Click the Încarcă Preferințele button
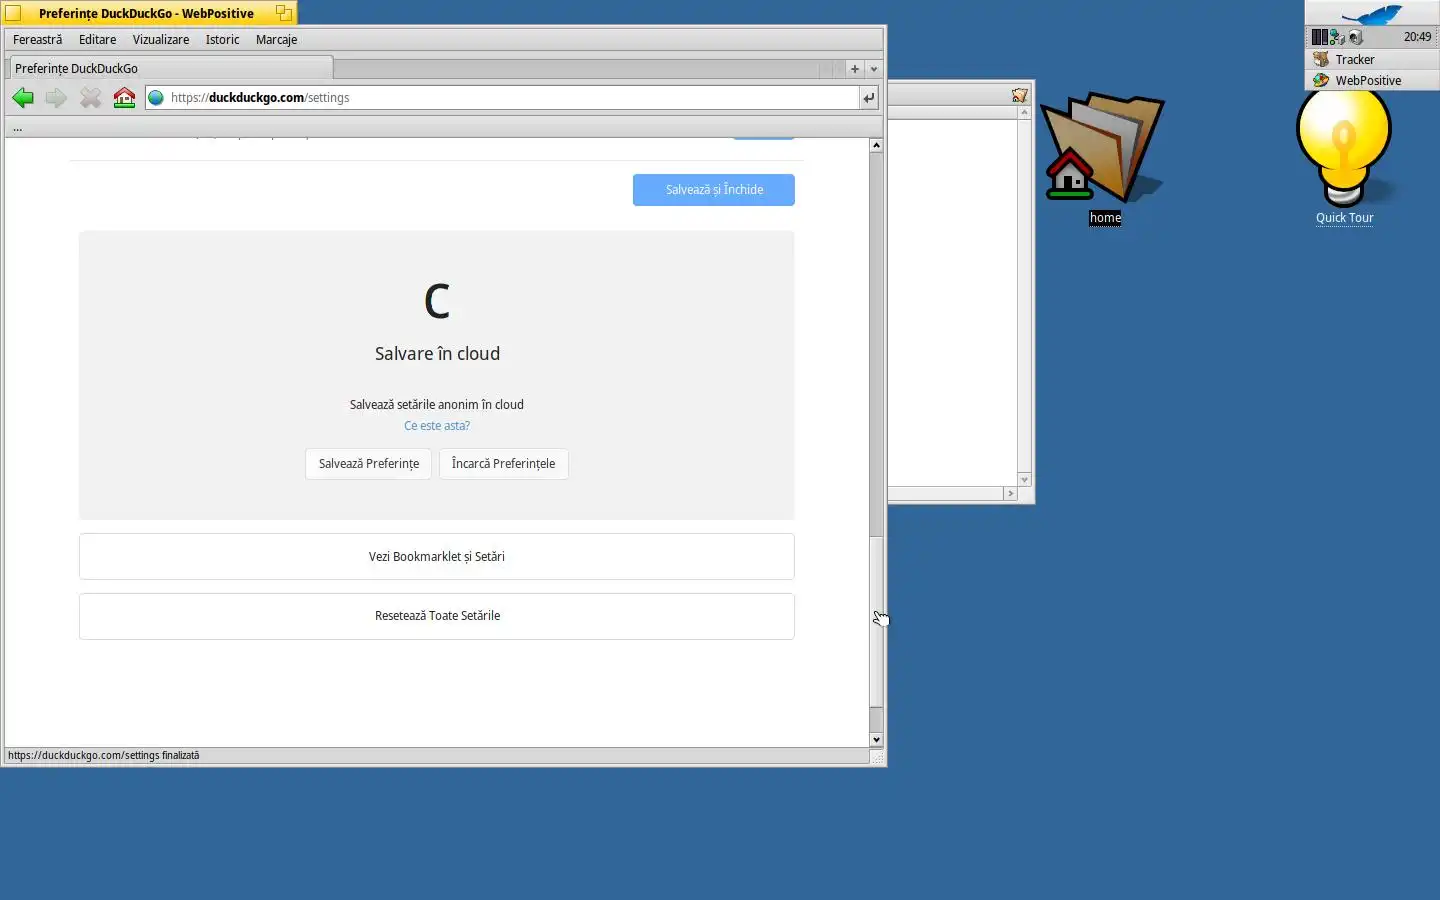The width and height of the screenshot is (1440, 900). [x=503, y=464]
